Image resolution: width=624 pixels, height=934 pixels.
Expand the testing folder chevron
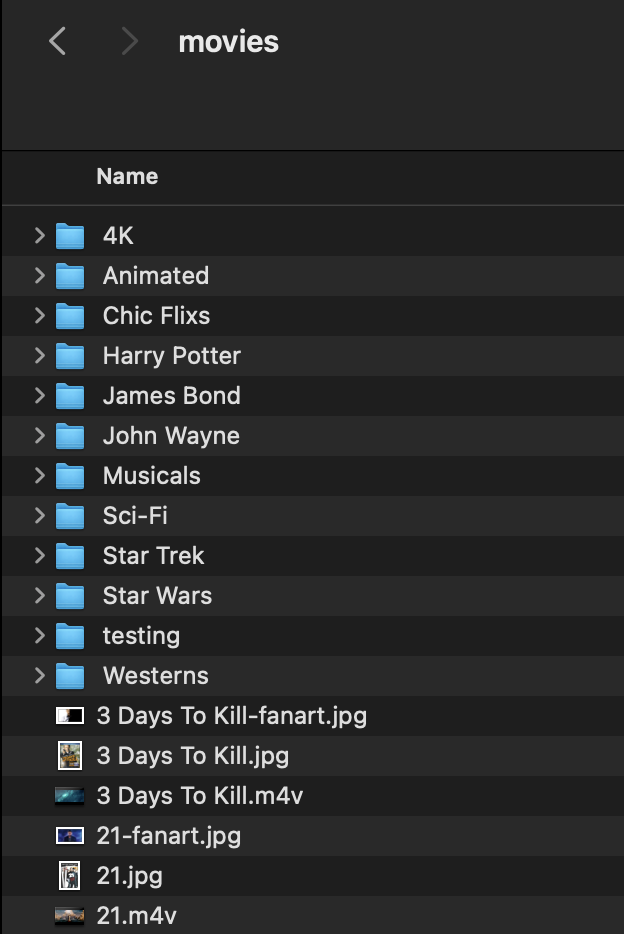click(x=39, y=636)
